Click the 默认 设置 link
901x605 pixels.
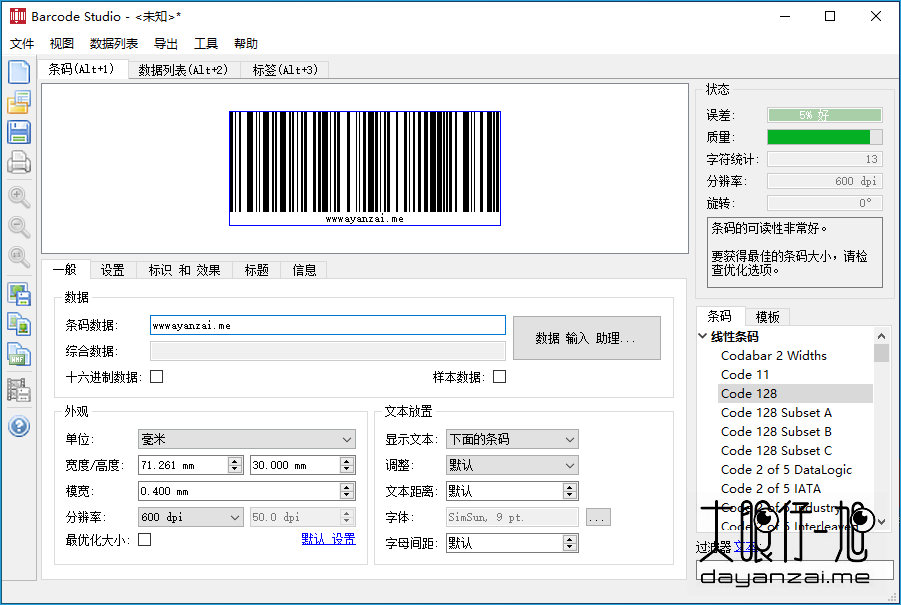click(328, 539)
